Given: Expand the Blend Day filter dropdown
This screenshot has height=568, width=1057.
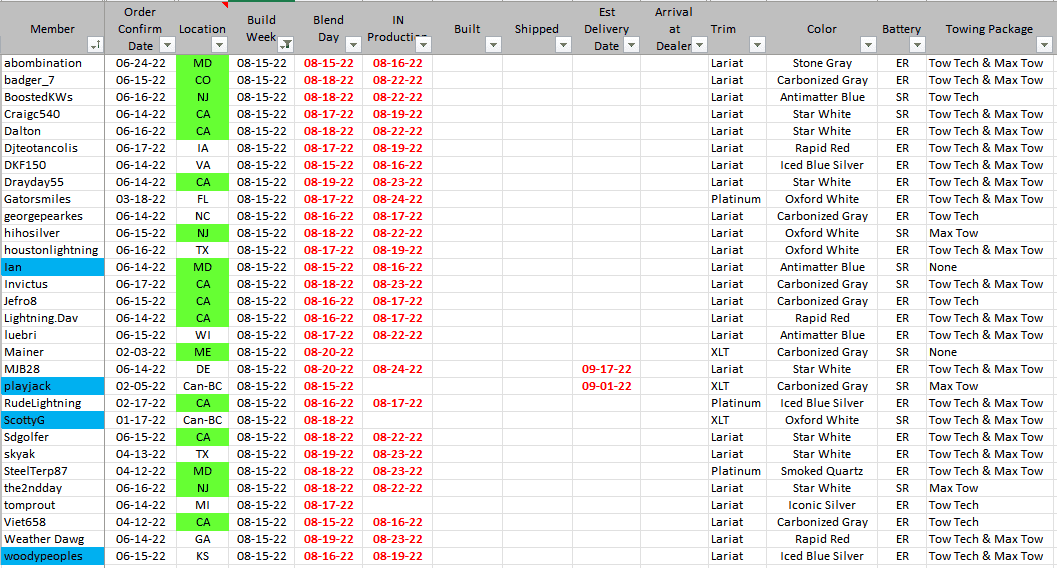Looking at the screenshot, I should coord(354,45).
